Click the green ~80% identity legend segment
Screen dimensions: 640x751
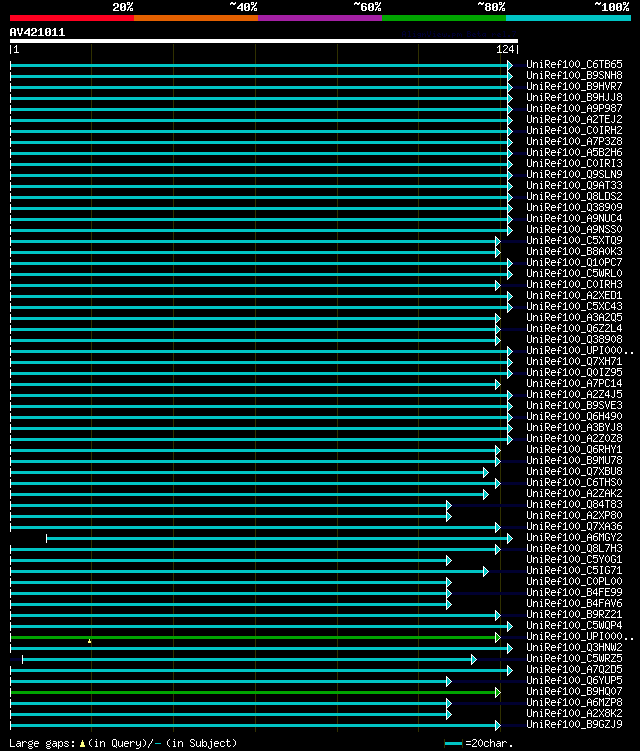(444, 18)
